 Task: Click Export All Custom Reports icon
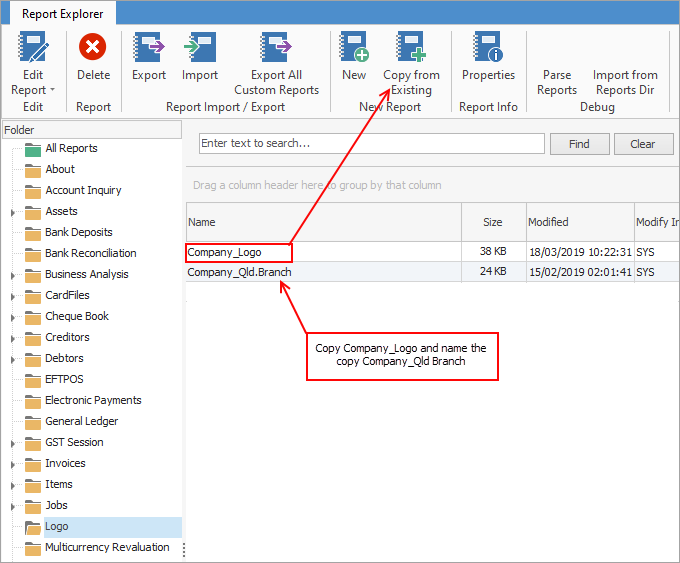276,48
